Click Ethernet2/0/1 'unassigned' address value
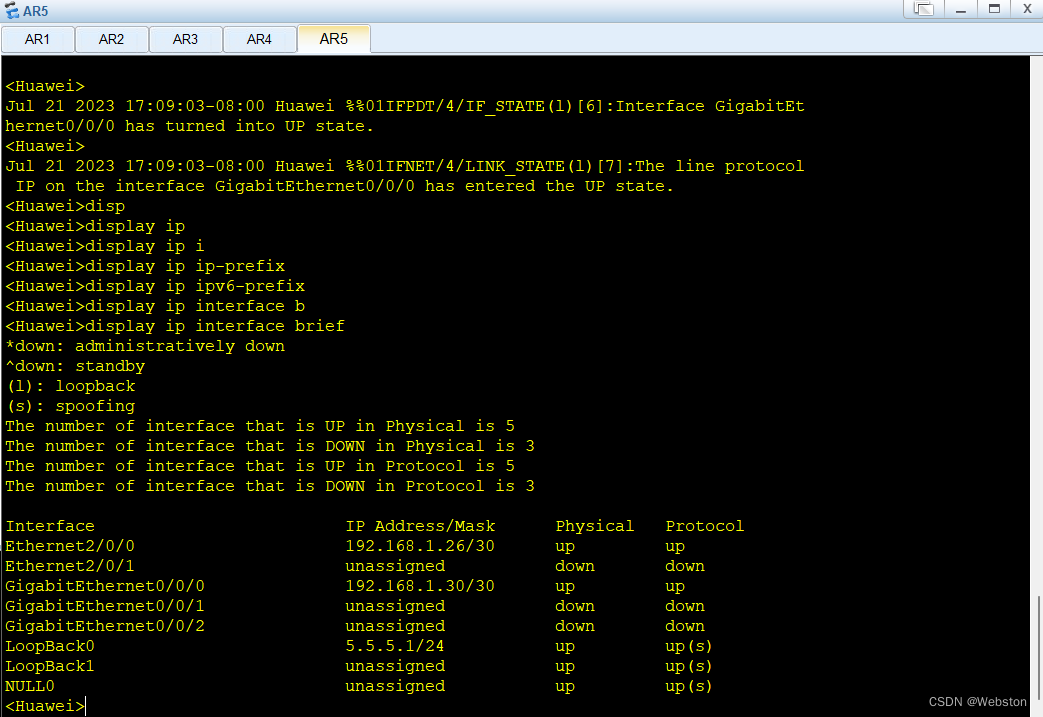 point(395,566)
